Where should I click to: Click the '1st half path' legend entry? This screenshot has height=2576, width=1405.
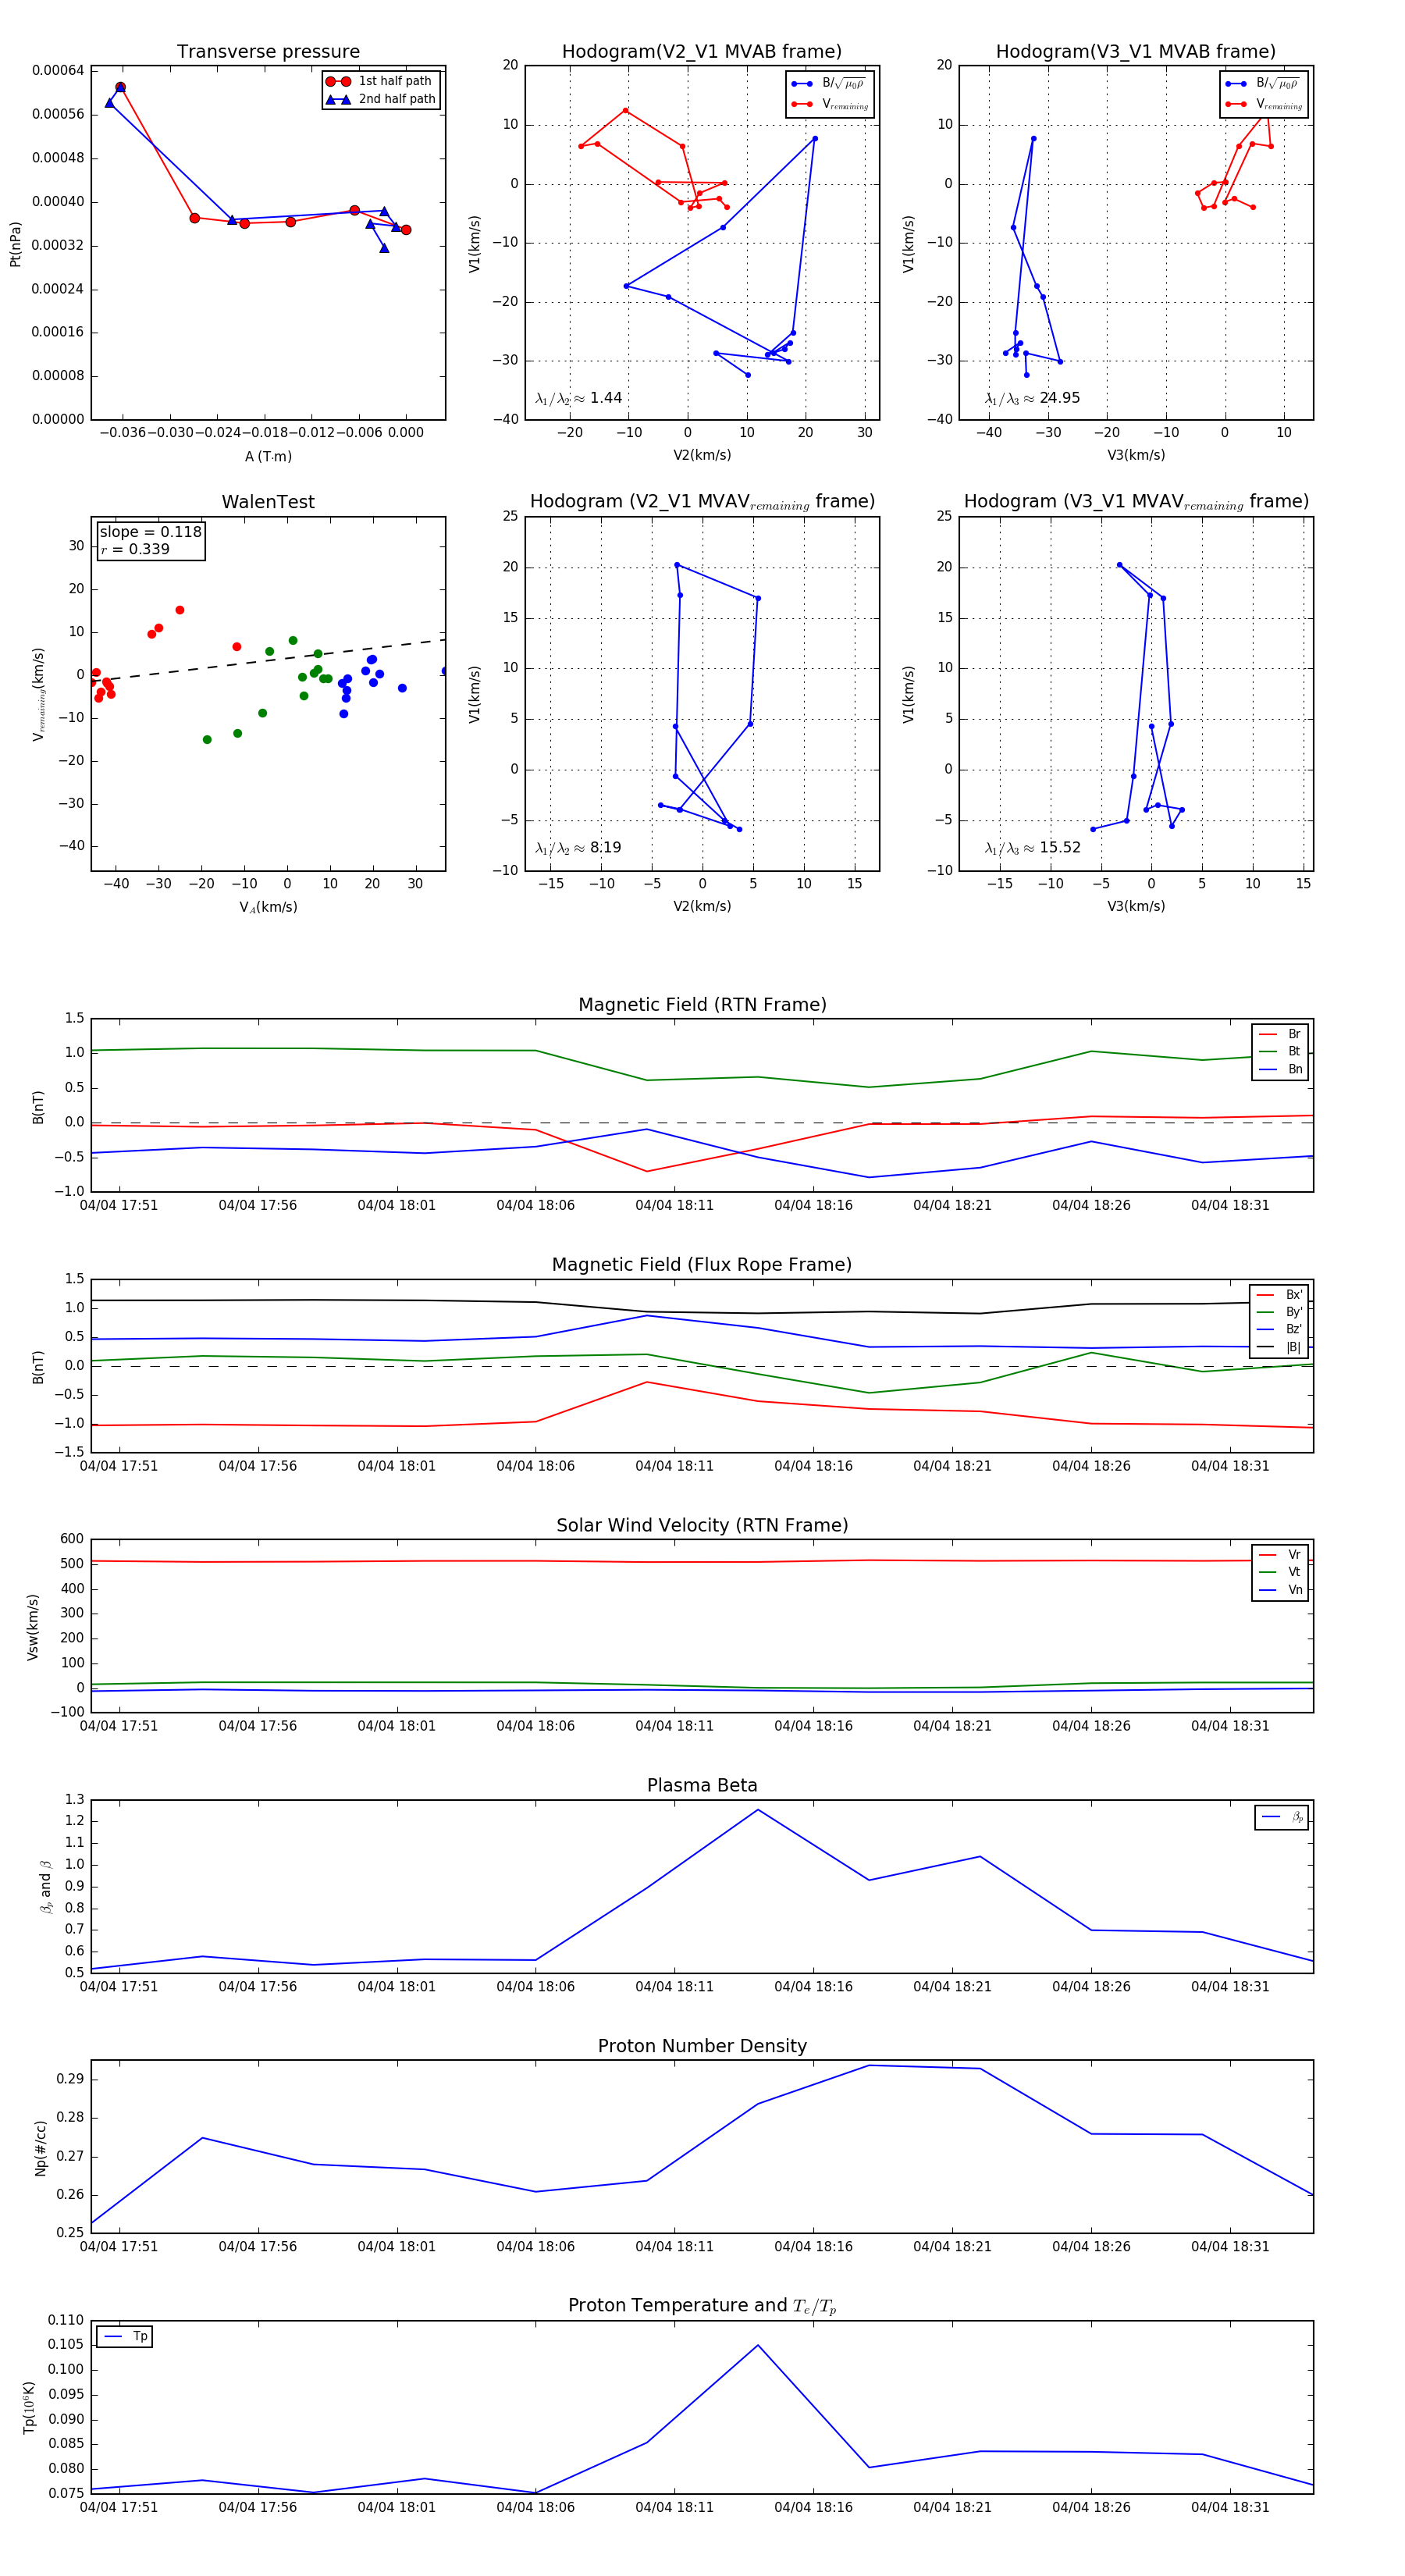(x=380, y=81)
